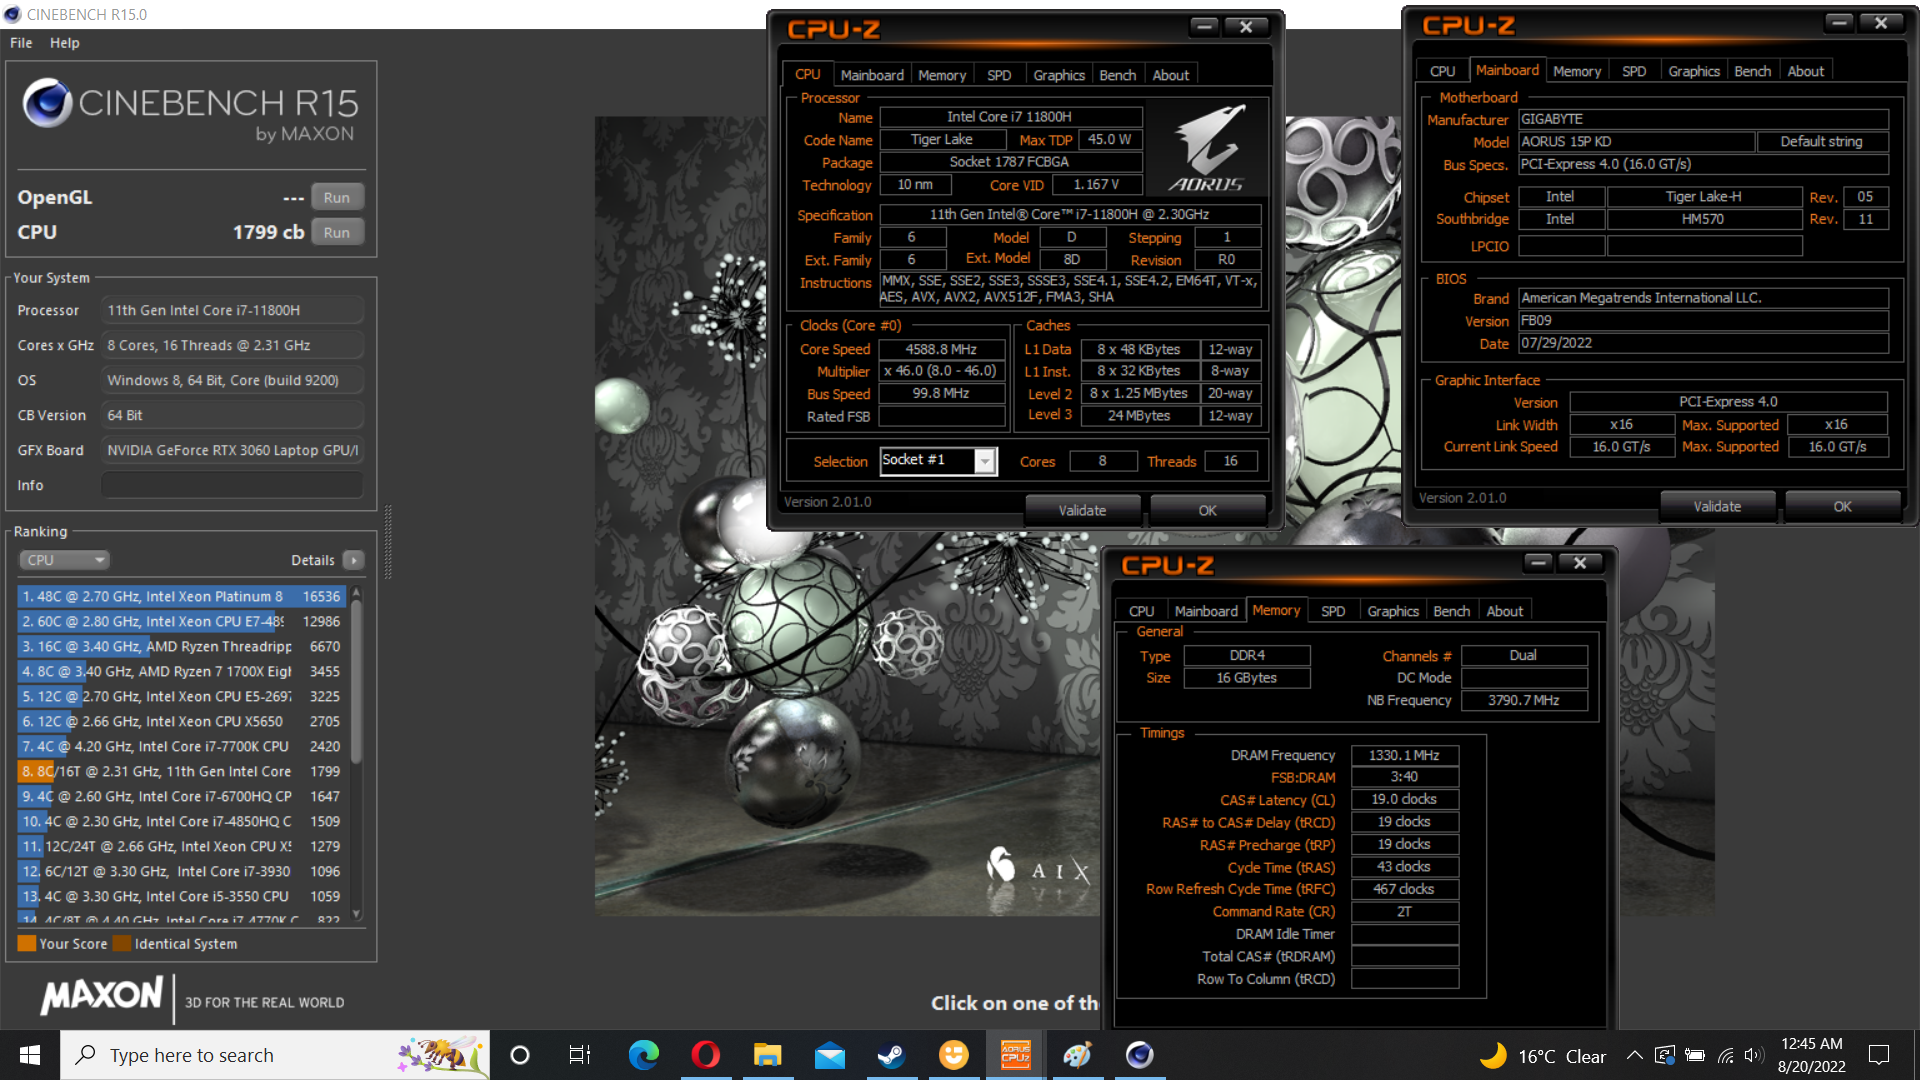This screenshot has width=1920, height=1080.
Task: Open the display tray icon next to battery
Action: tap(1665, 1055)
